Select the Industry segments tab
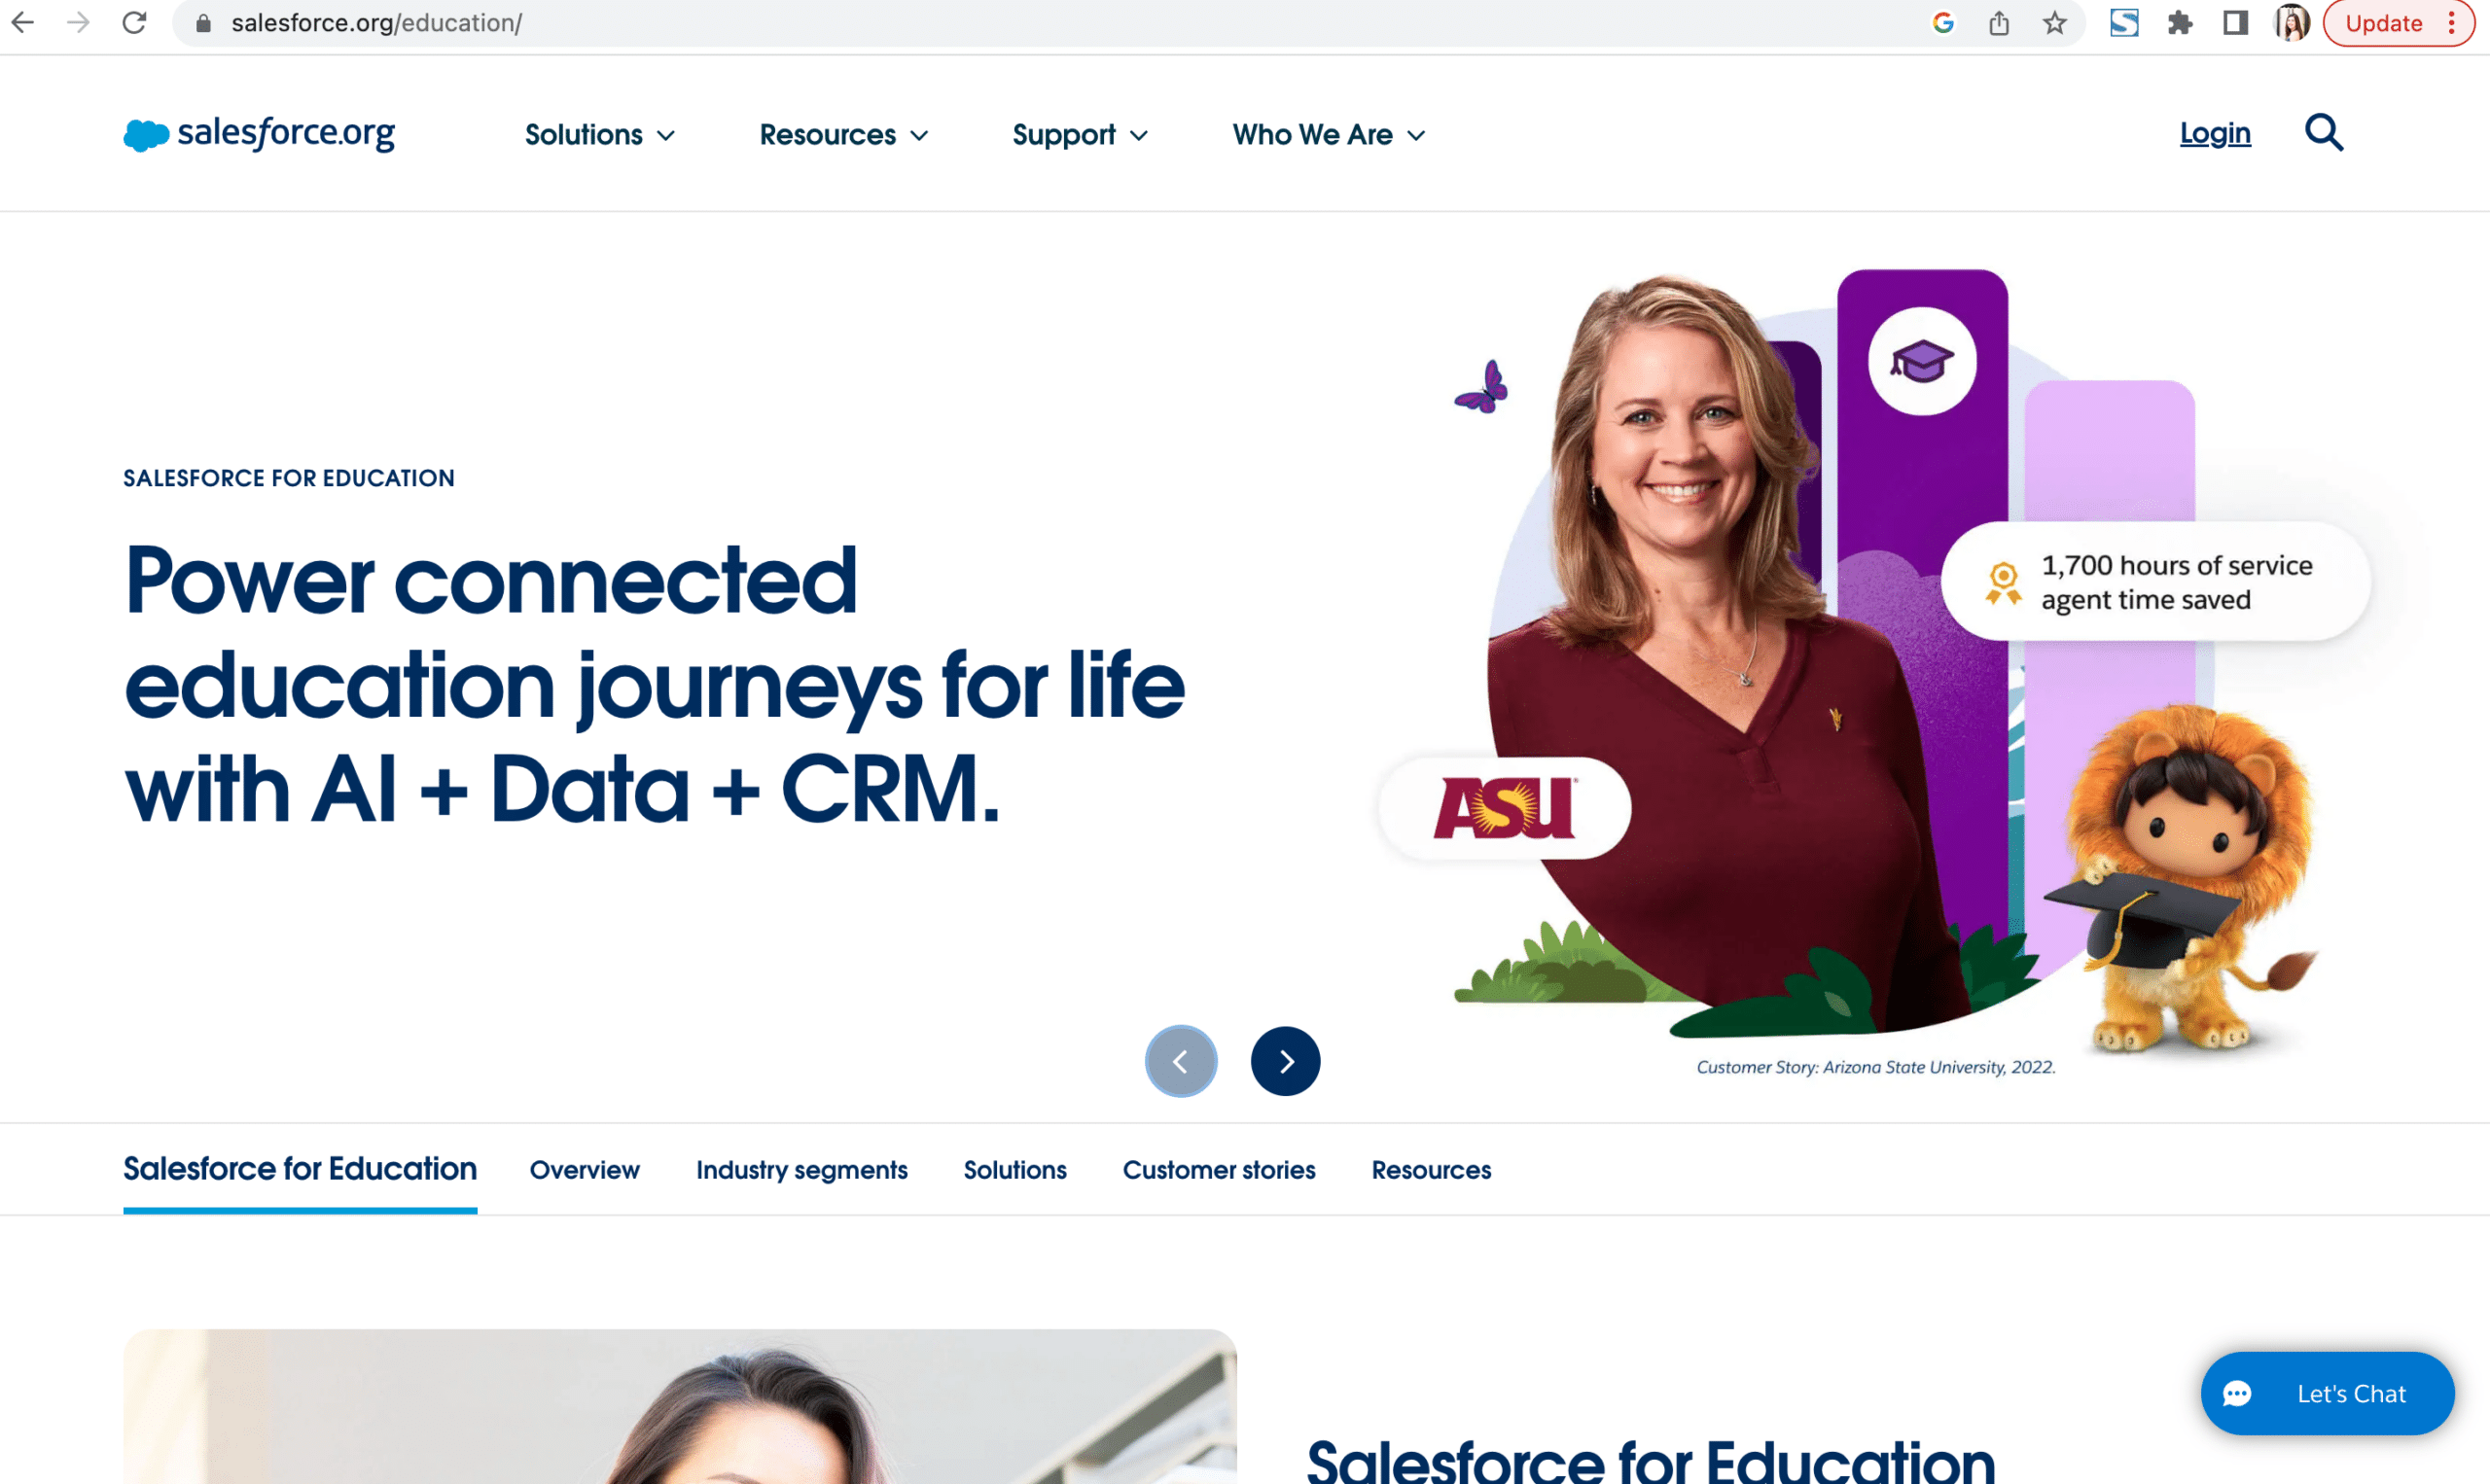Viewport: 2490px width, 1484px height. (801, 1170)
